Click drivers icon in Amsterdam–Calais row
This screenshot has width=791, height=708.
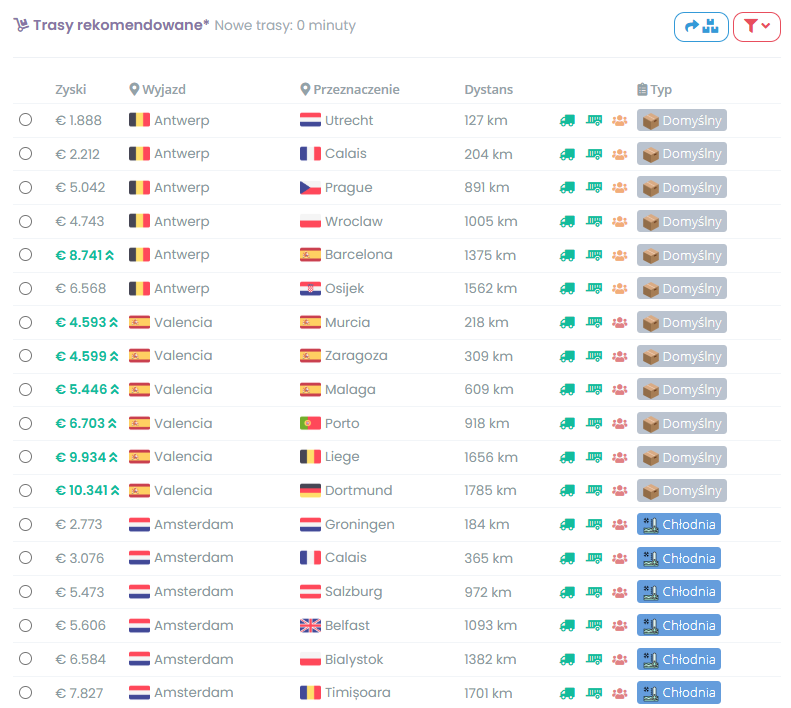[619, 559]
